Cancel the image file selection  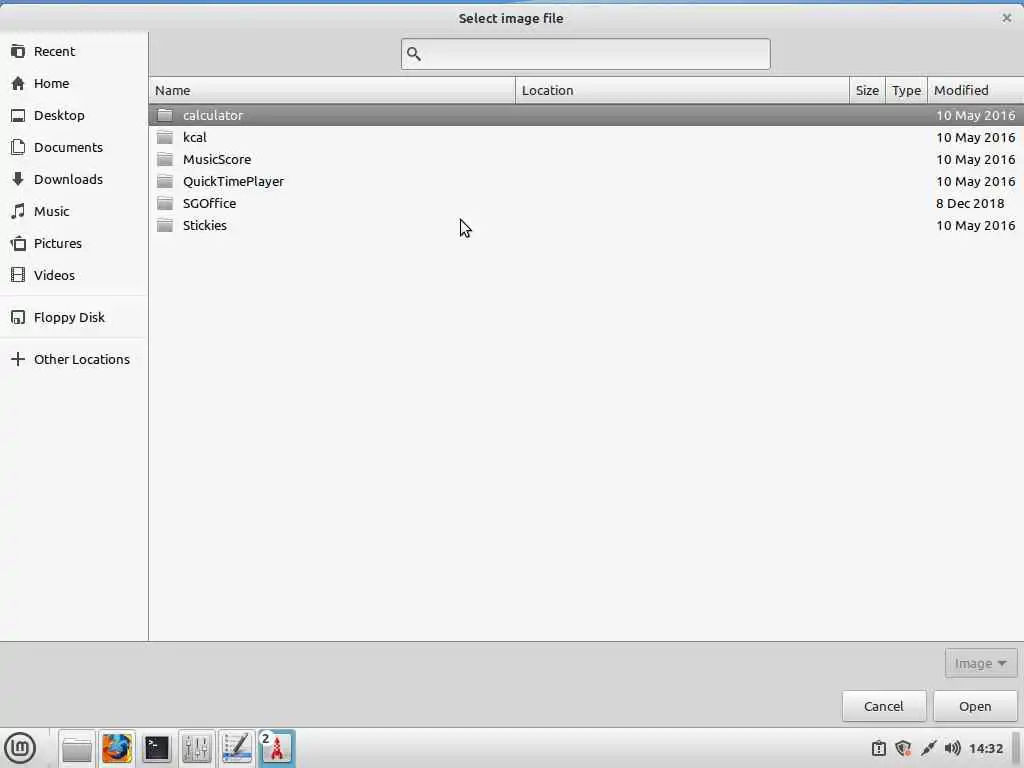[x=884, y=706]
